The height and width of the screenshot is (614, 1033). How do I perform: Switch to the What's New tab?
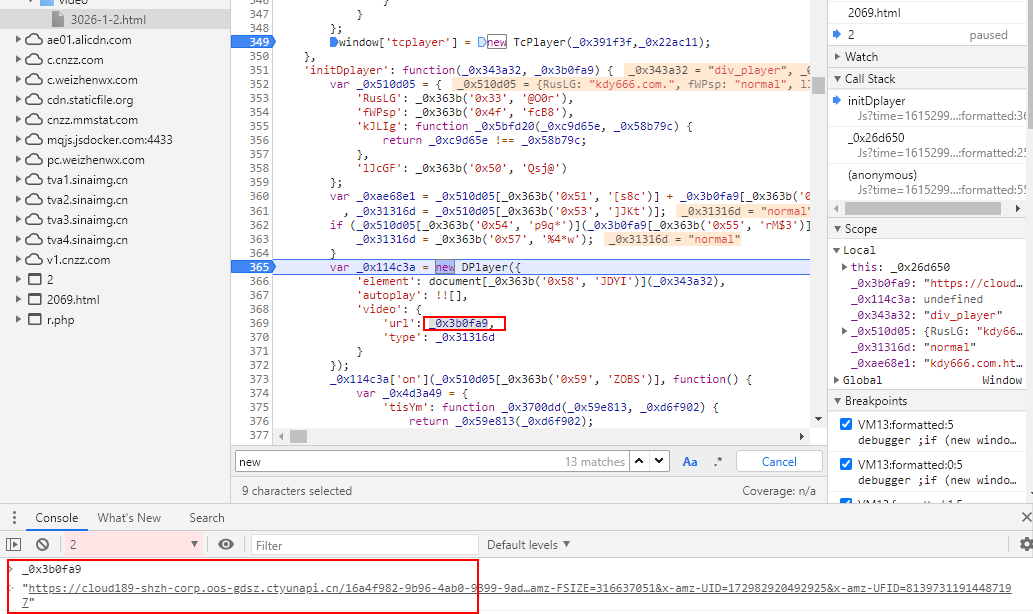pos(129,518)
